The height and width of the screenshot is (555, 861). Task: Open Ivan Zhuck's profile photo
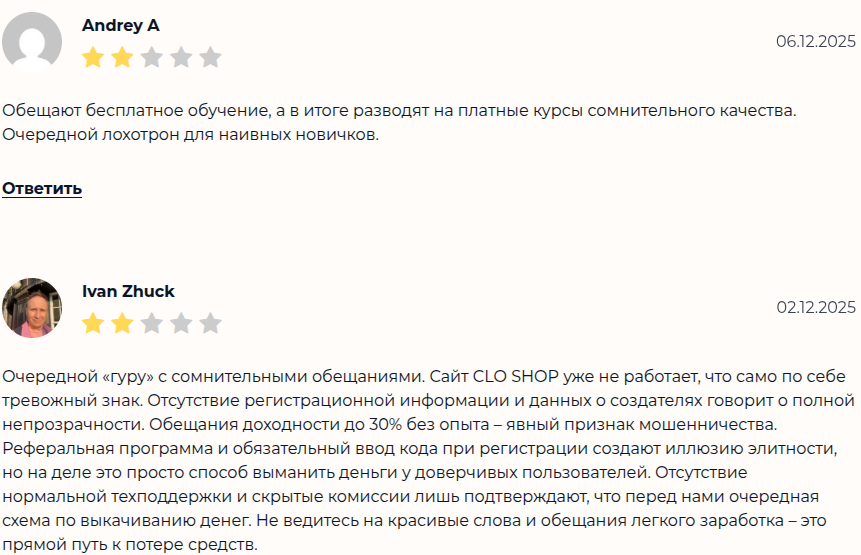click(x=32, y=308)
